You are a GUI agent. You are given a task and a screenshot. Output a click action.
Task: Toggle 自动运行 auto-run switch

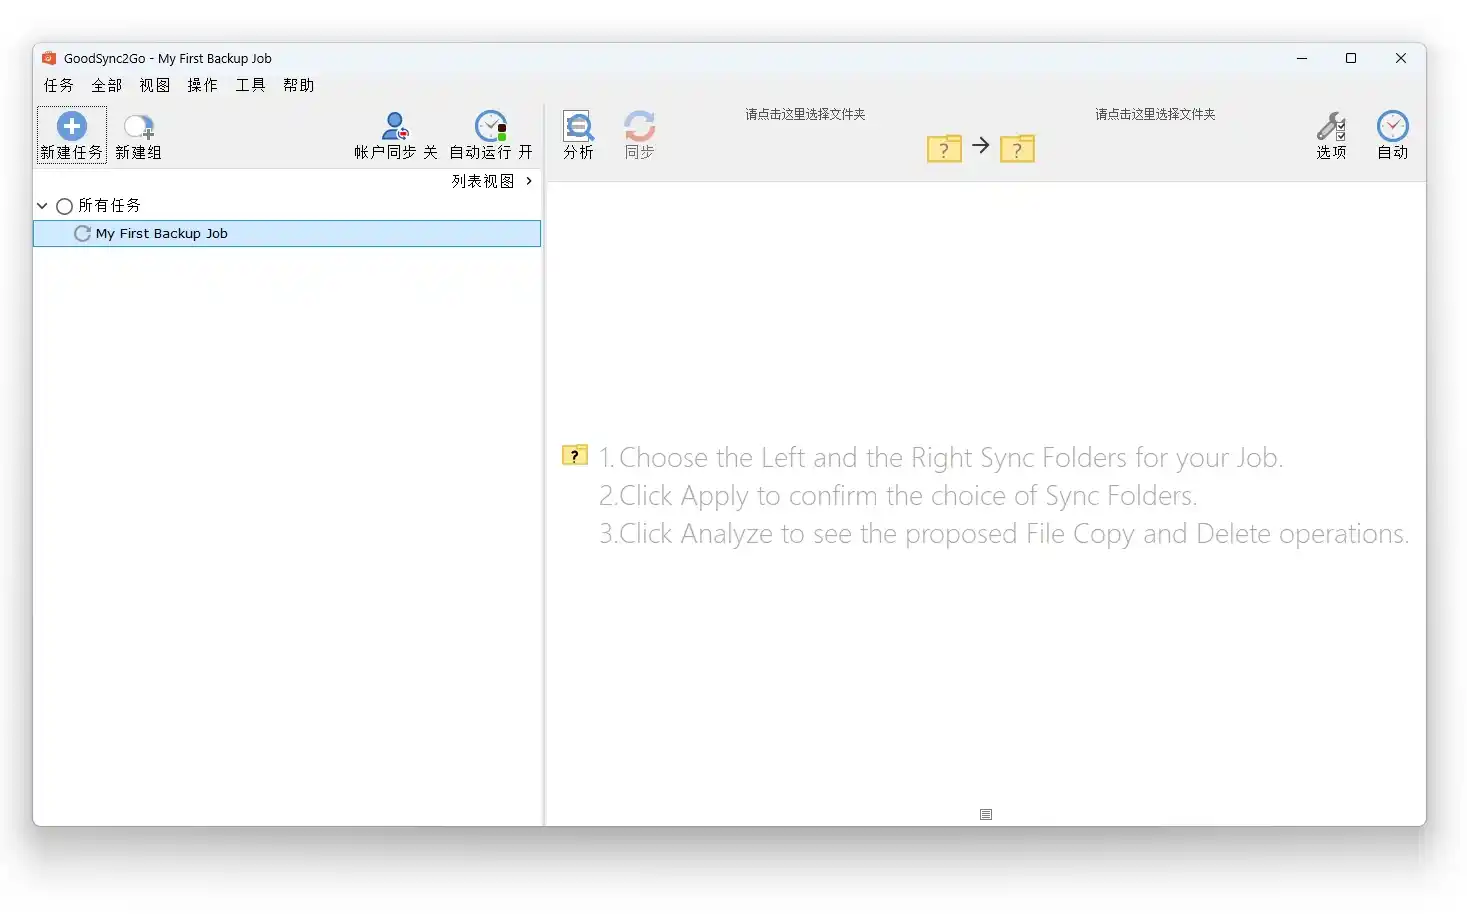click(x=491, y=135)
